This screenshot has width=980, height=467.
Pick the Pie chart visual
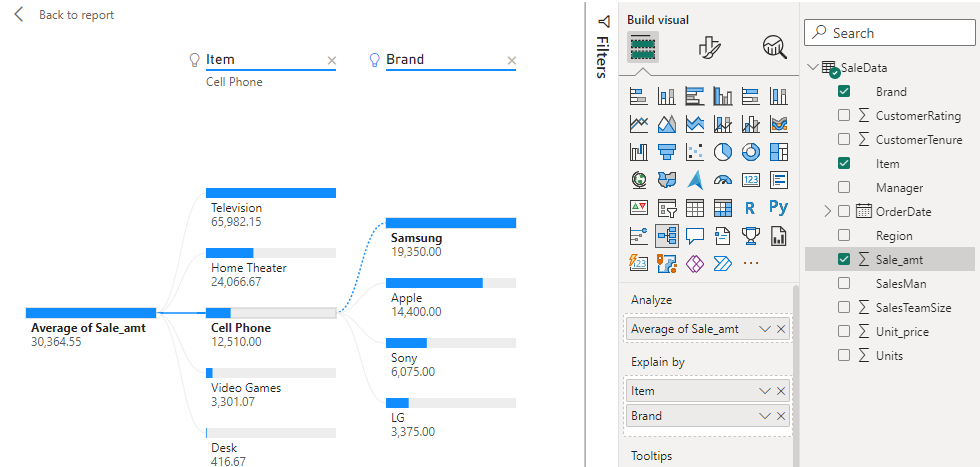tap(723, 152)
